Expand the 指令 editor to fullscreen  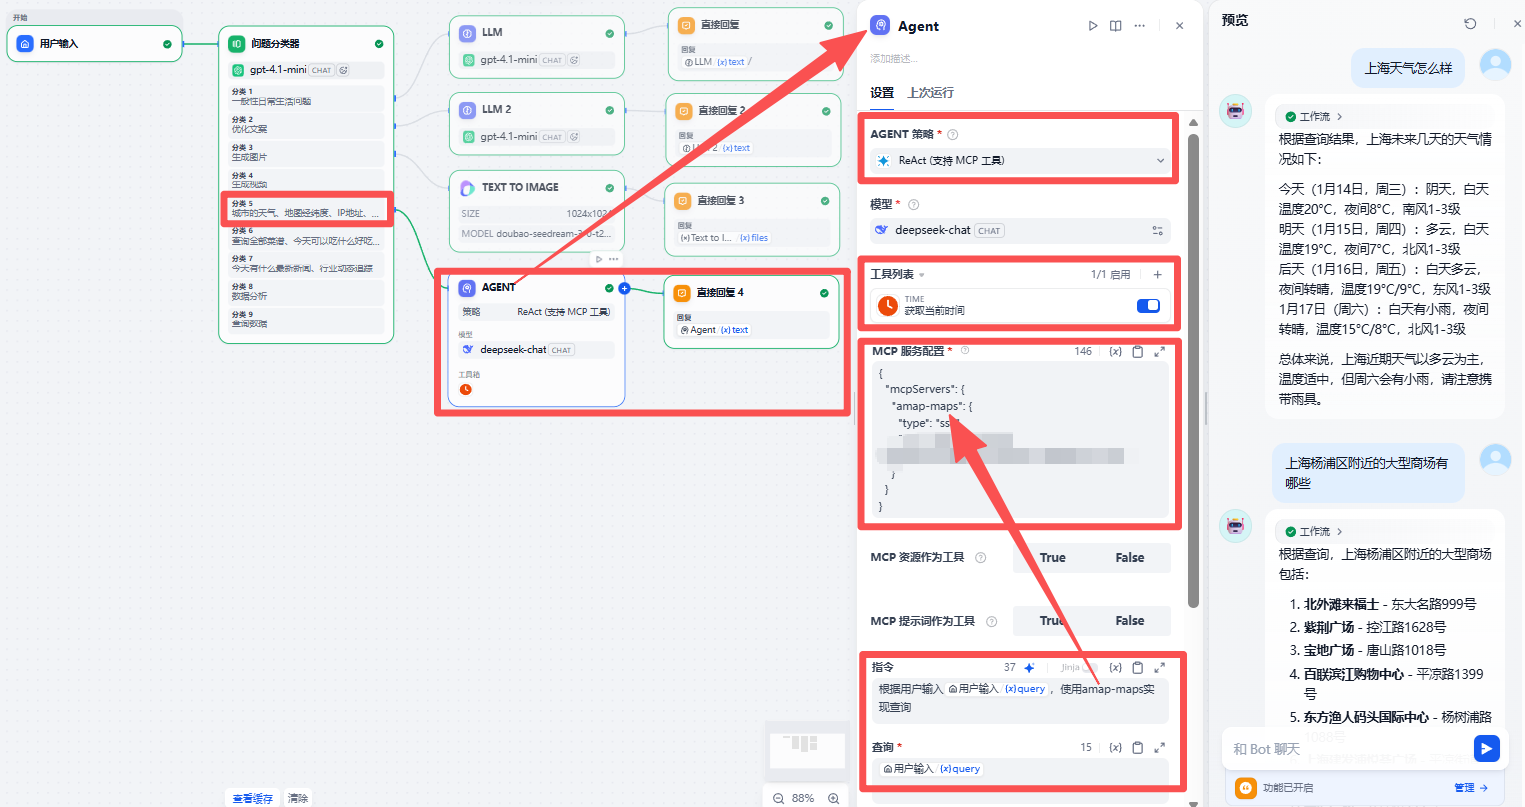pos(1160,667)
